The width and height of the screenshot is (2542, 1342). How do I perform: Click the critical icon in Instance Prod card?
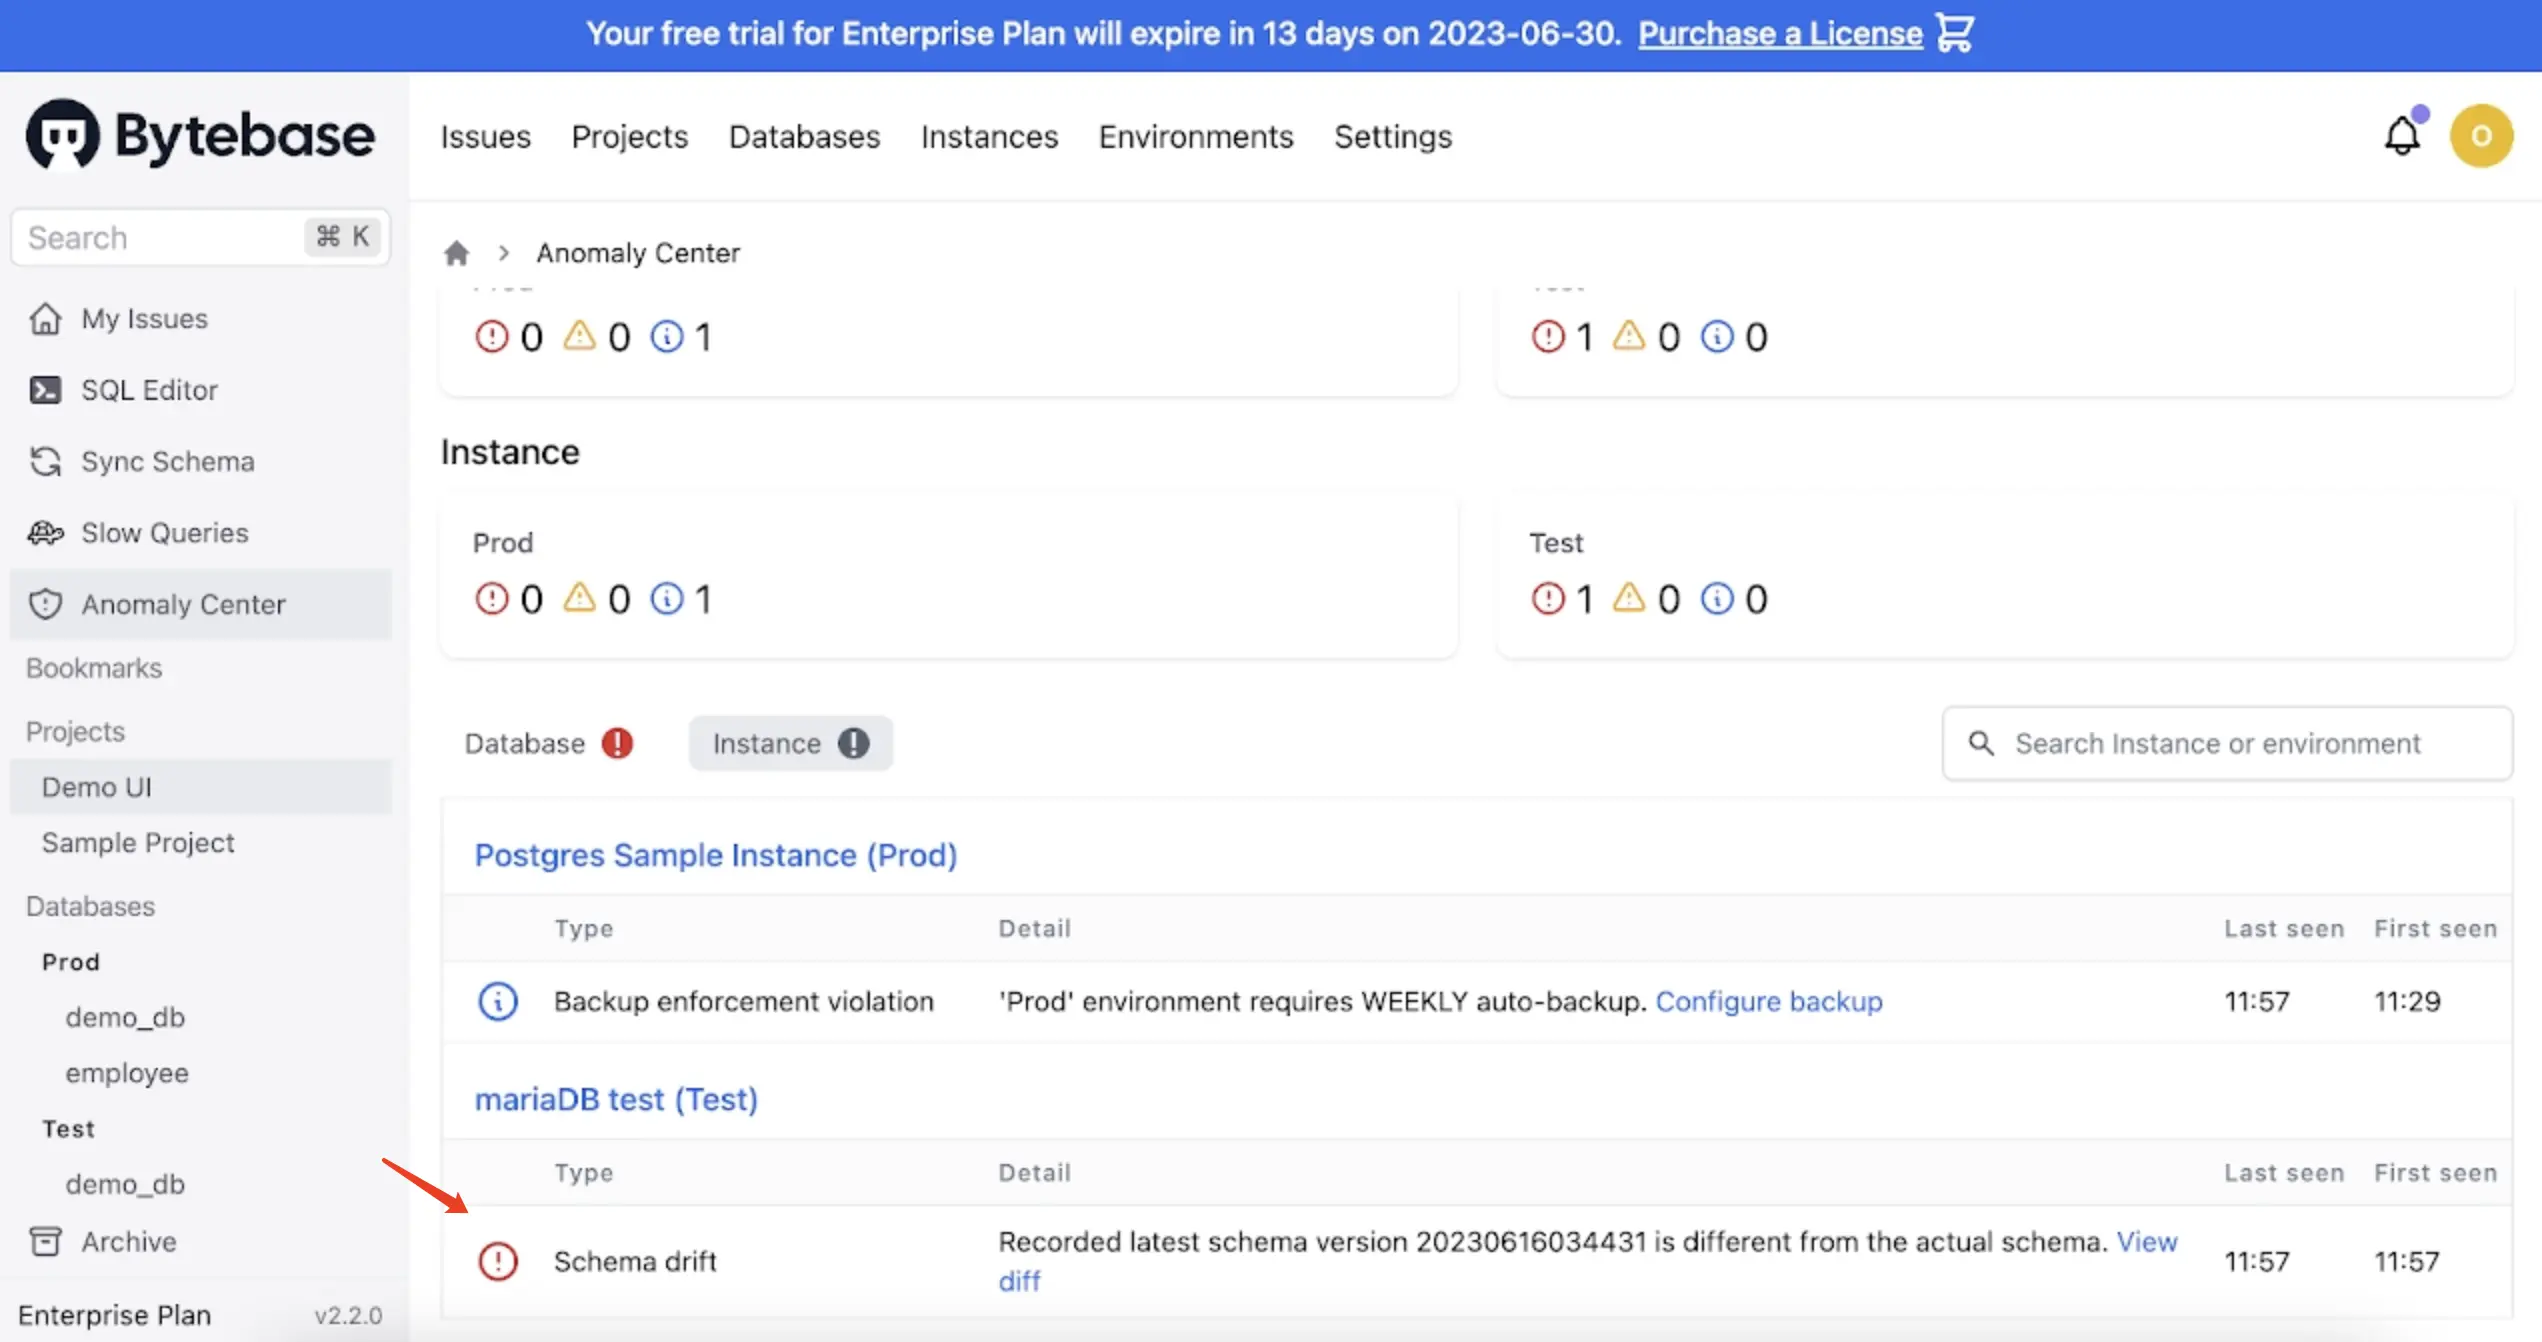coord(491,598)
